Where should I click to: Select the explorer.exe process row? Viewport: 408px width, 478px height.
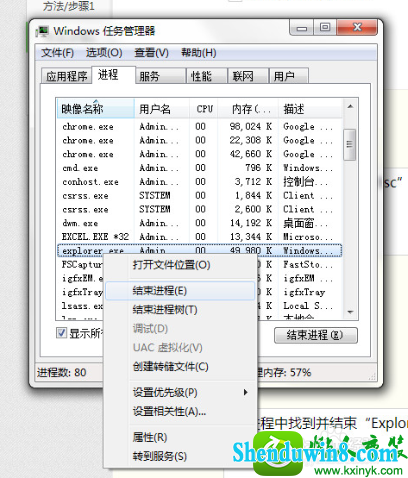(x=200, y=250)
